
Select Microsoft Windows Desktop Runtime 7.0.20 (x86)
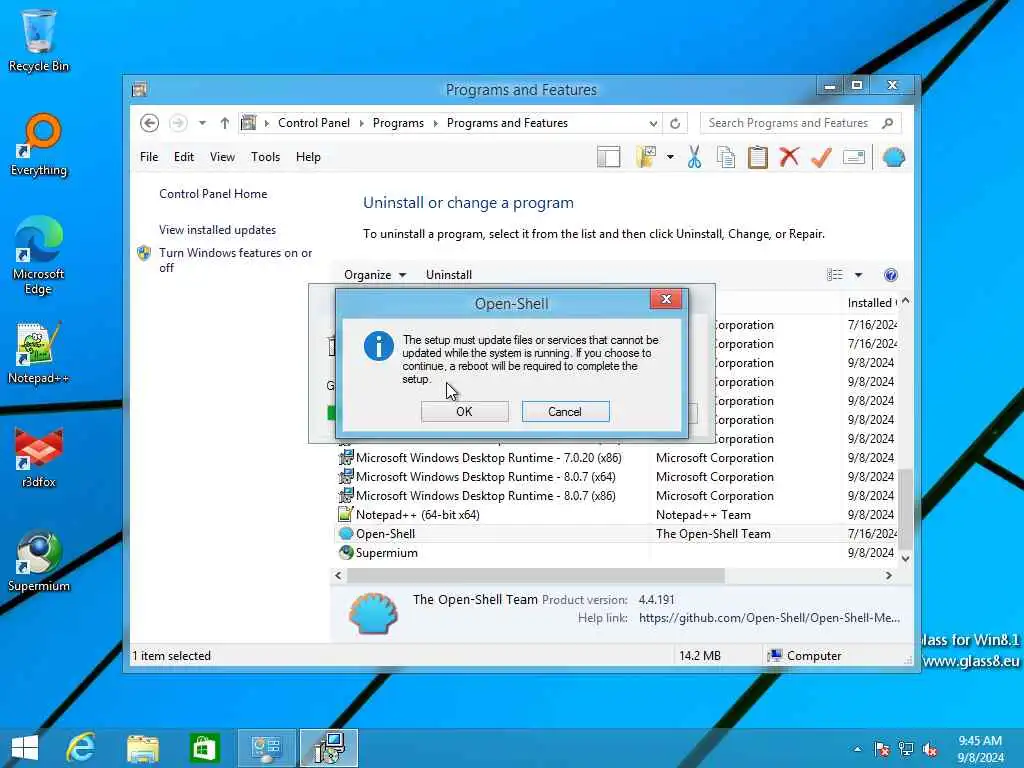(488, 458)
